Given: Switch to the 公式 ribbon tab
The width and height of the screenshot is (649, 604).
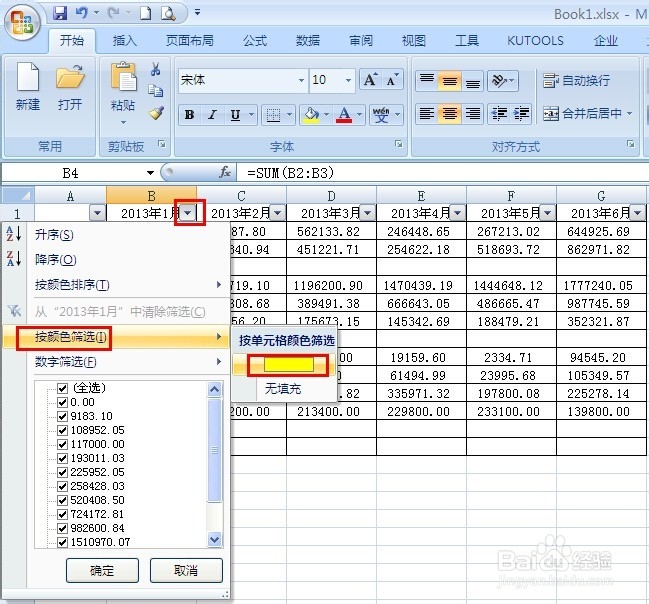Looking at the screenshot, I should point(255,41).
